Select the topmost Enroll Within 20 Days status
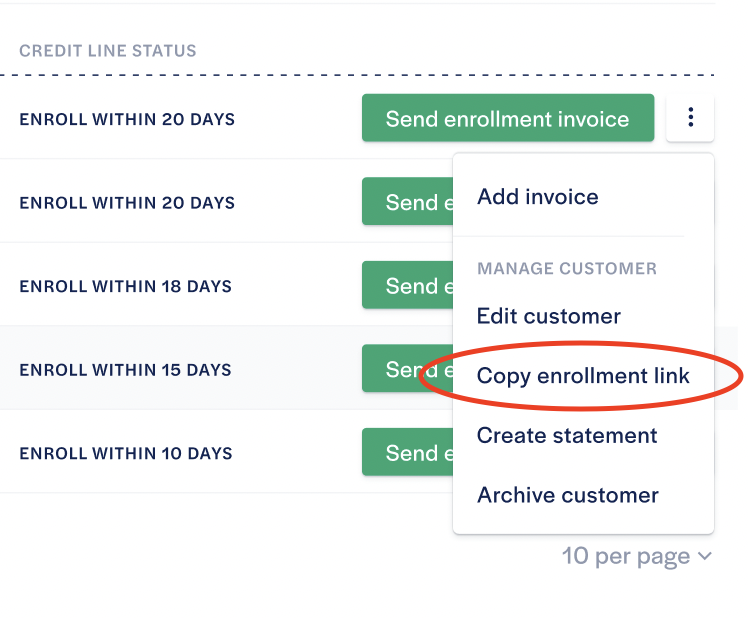748x618 pixels. (127, 119)
